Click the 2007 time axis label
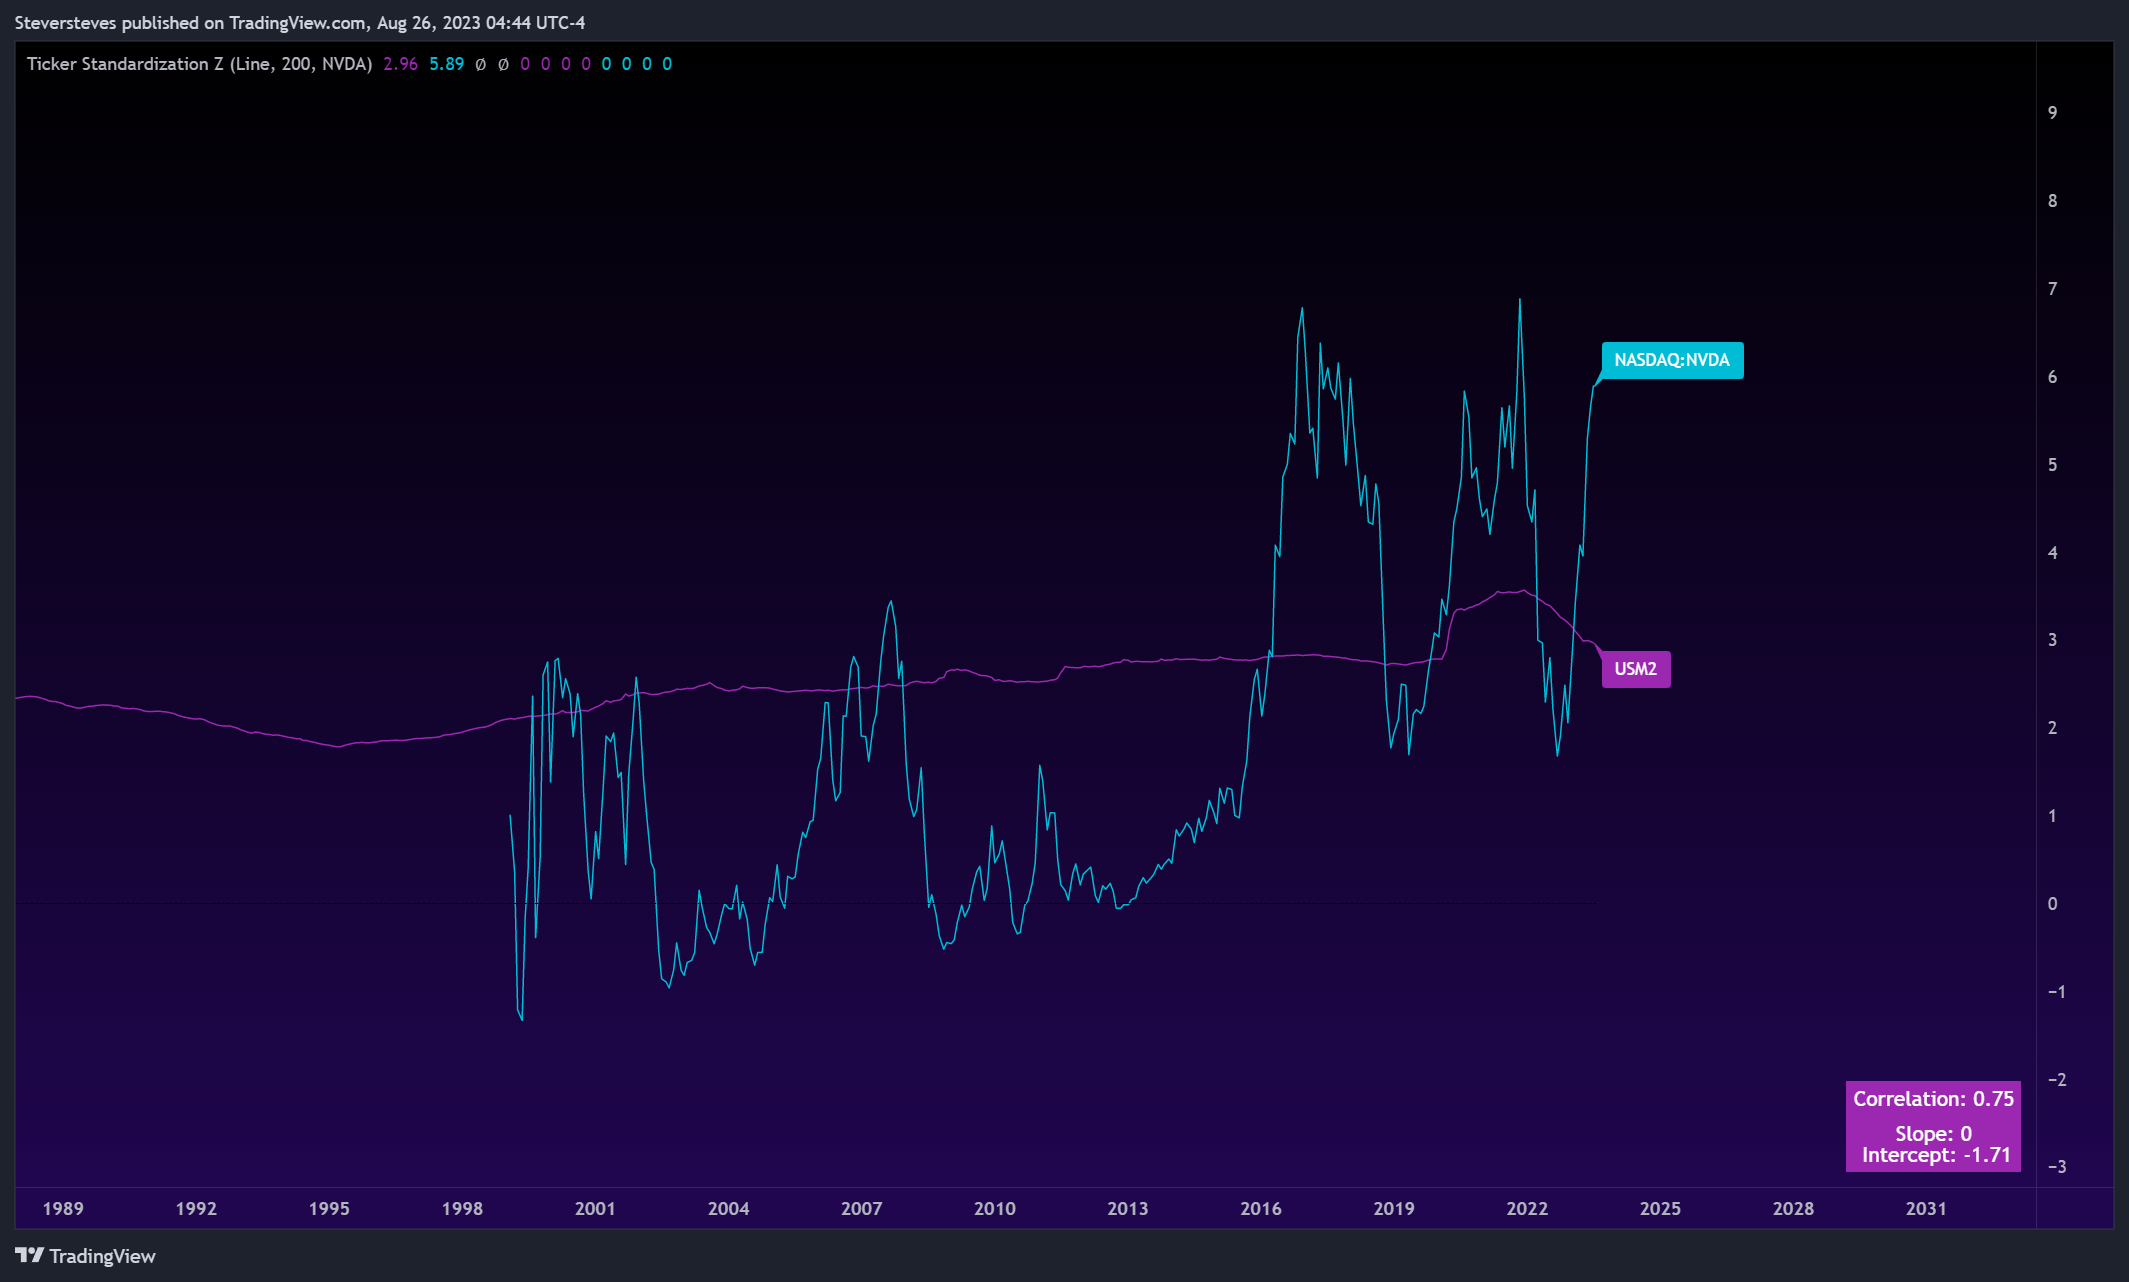The image size is (2129, 1282). pos(861,1208)
